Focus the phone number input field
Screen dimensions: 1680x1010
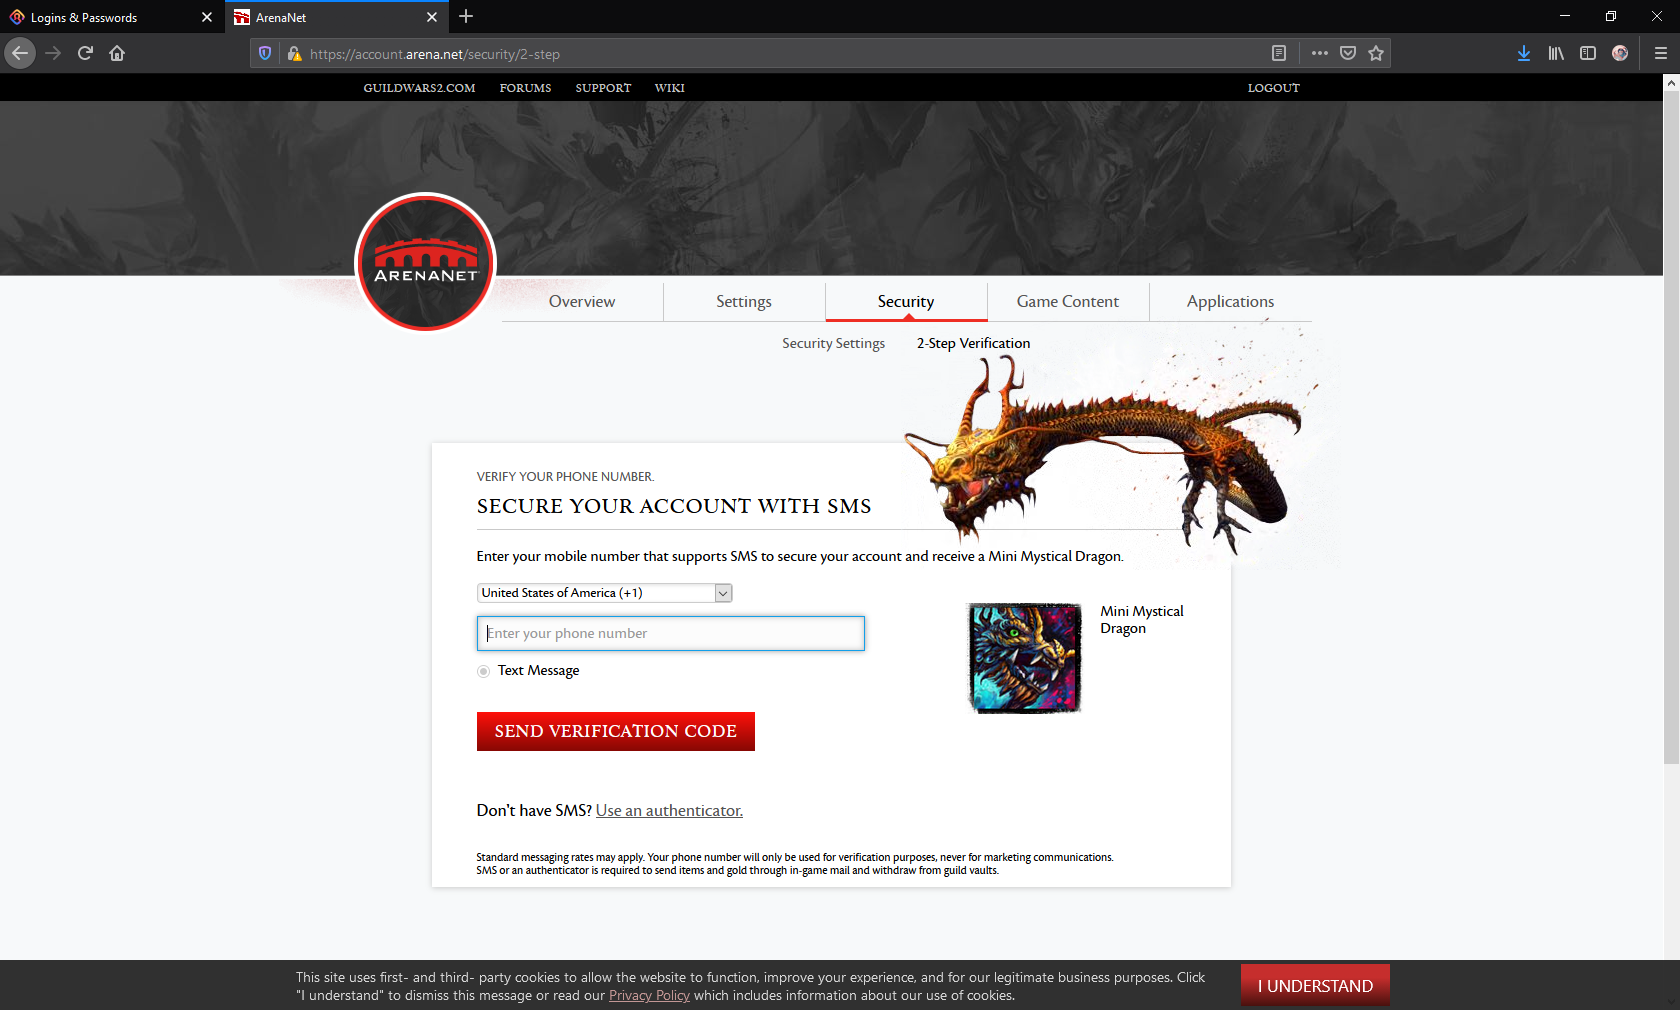[x=671, y=633]
